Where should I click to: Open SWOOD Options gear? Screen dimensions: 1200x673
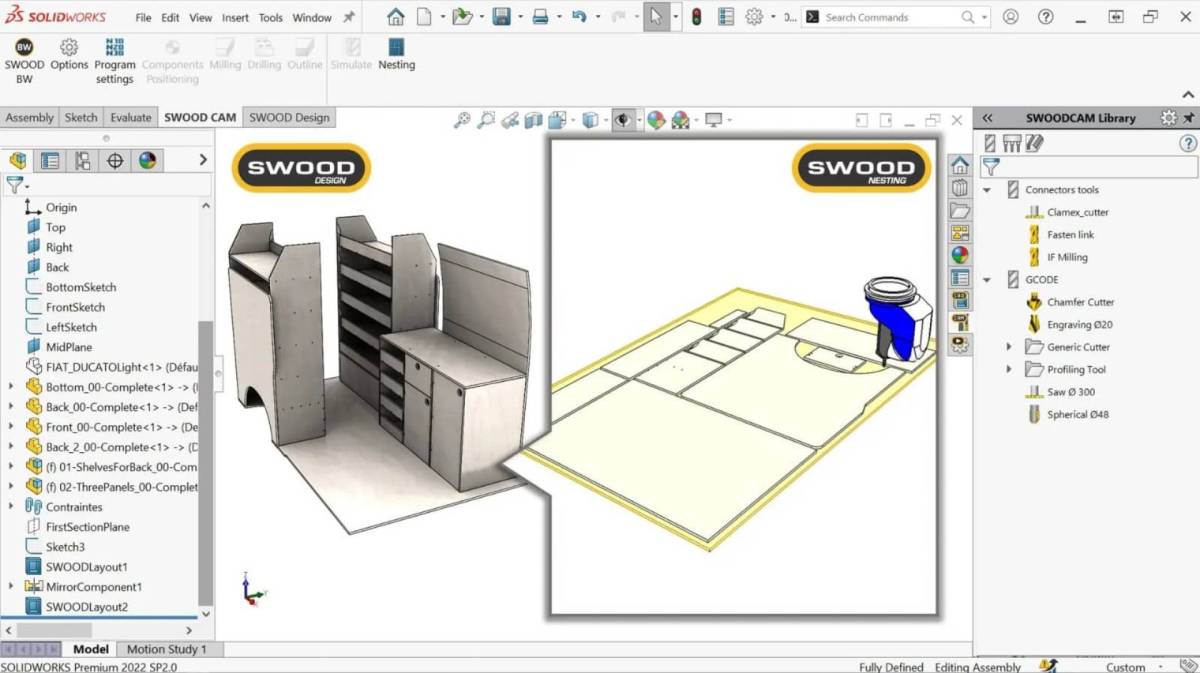point(69,55)
